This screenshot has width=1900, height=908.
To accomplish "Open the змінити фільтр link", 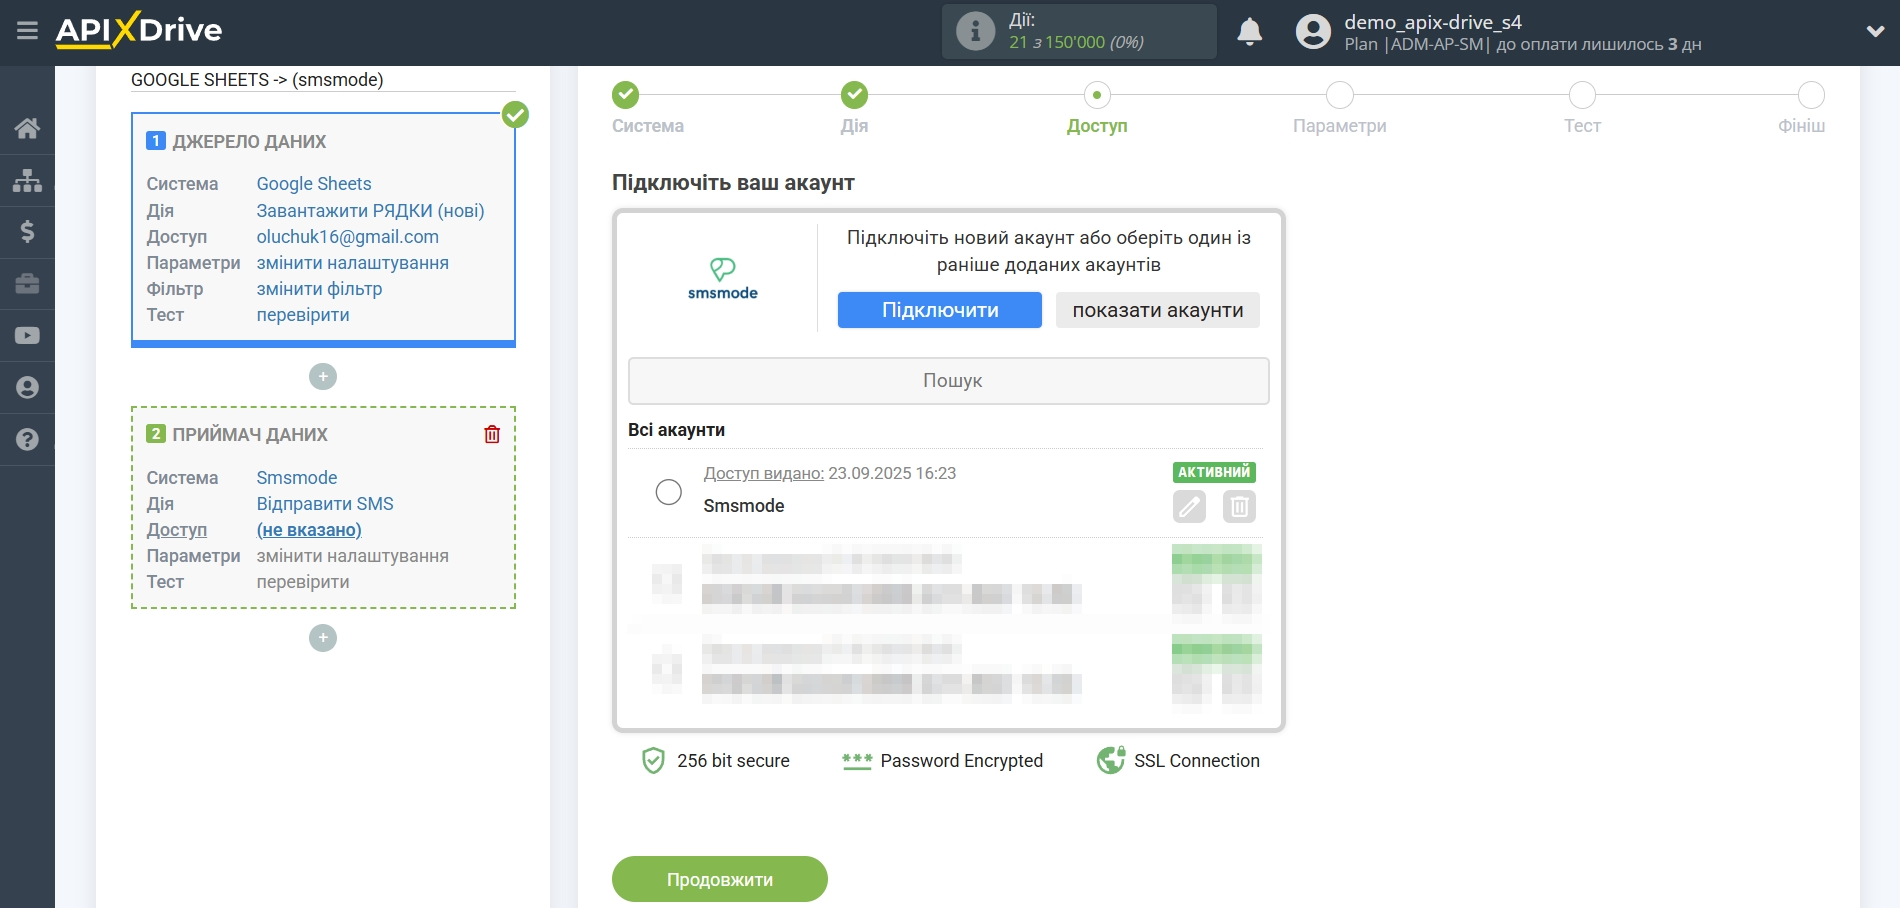I will coord(319,289).
